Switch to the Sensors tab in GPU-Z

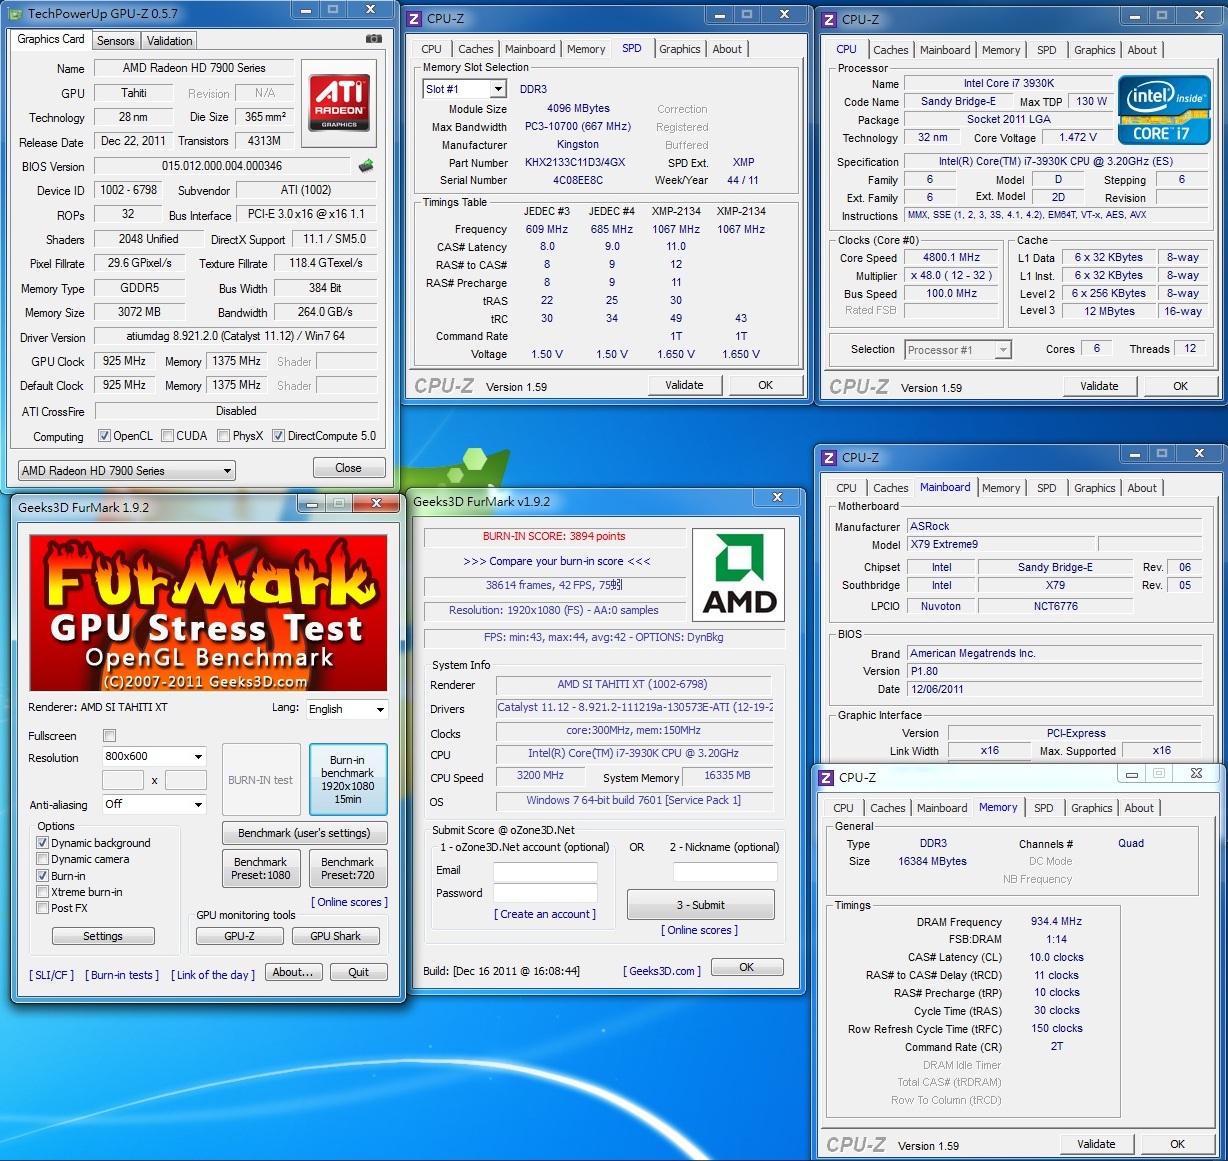(115, 41)
